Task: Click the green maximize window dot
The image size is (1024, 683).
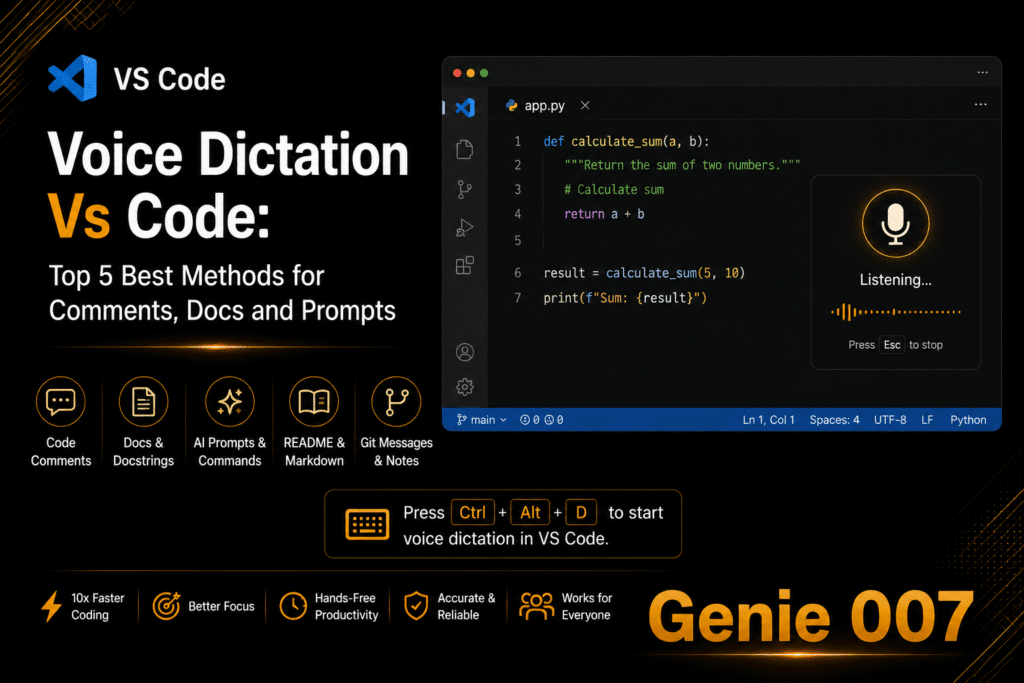Action: click(x=484, y=73)
